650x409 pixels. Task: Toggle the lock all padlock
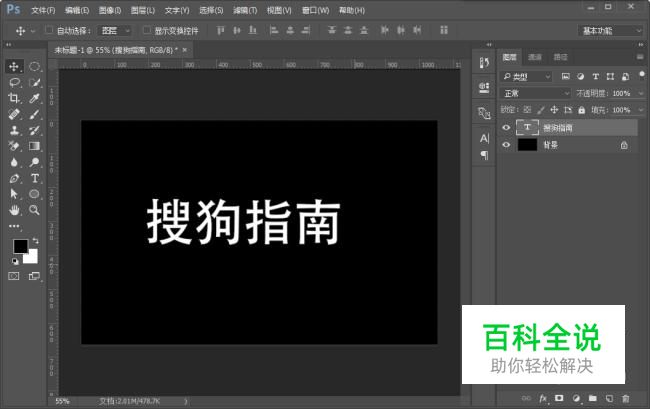click(582, 110)
